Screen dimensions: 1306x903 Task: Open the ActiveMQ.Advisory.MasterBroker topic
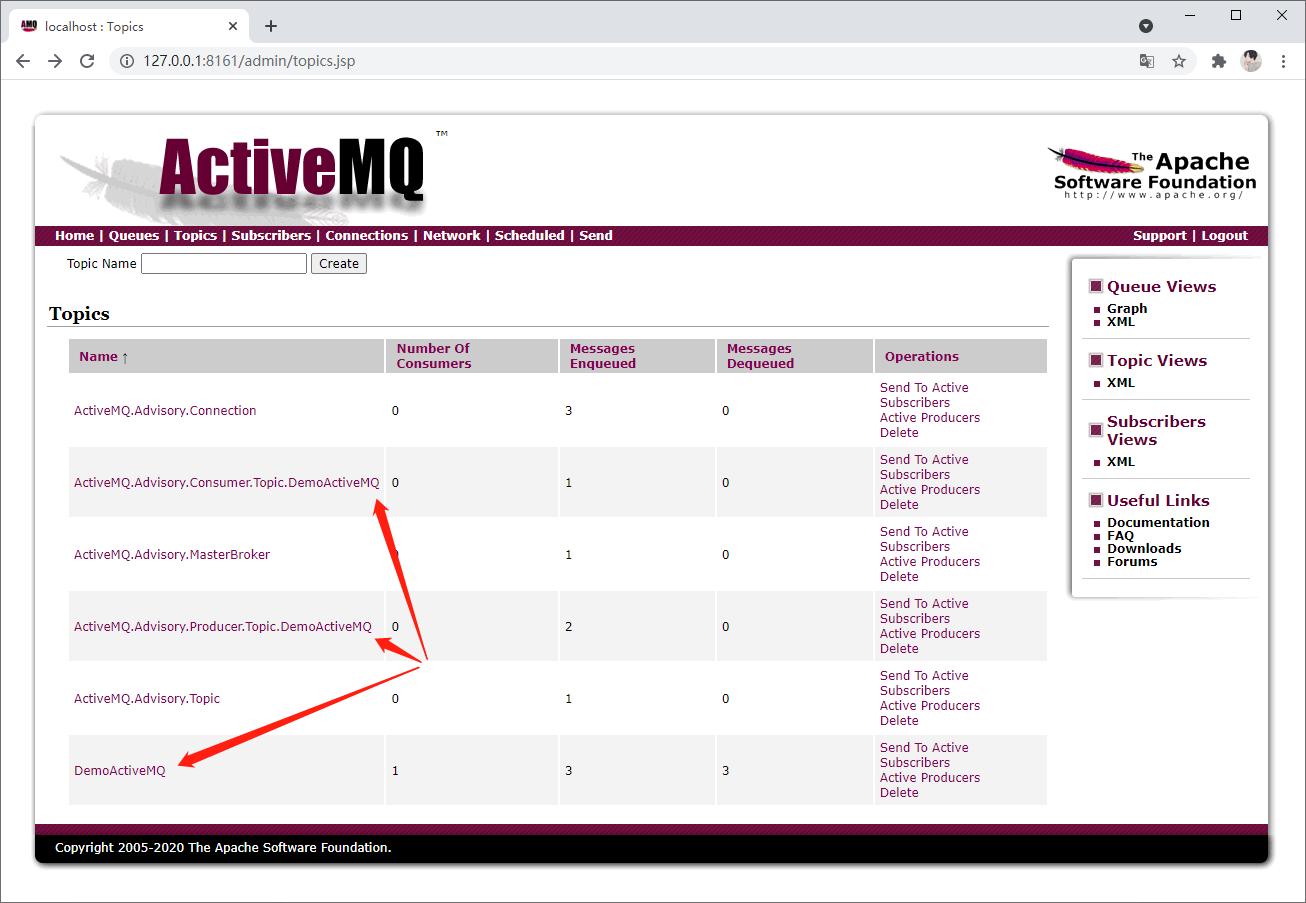click(172, 555)
